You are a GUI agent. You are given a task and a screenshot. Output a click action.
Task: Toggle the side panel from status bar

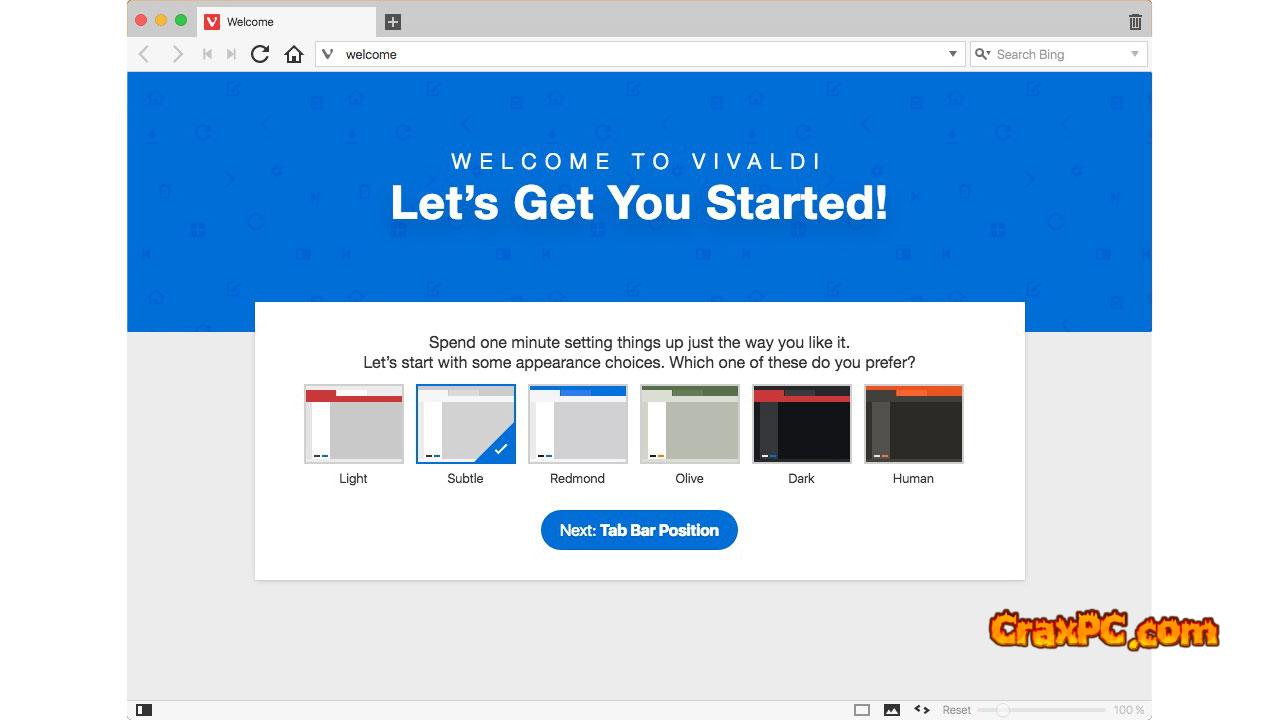pos(144,710)
